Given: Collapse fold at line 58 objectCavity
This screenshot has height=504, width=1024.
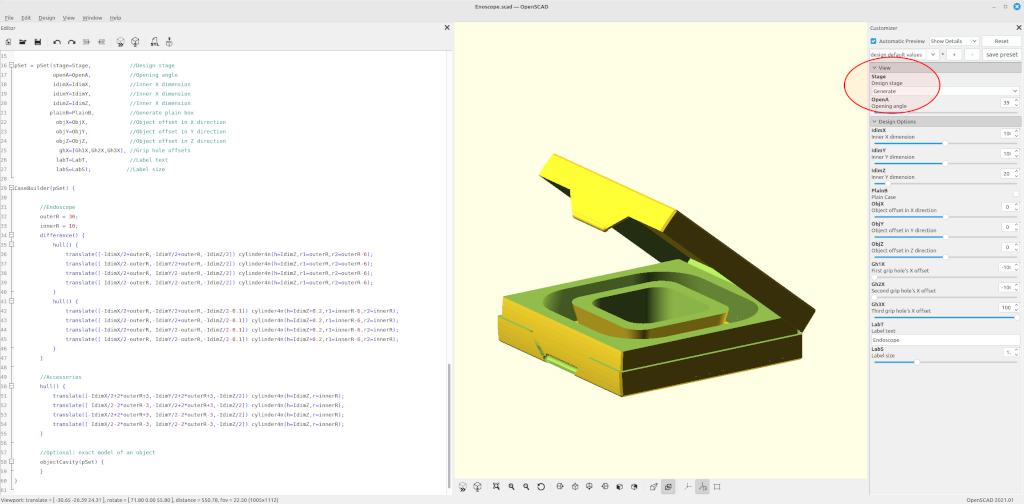Looking at the screenshot, I should 12,462.
